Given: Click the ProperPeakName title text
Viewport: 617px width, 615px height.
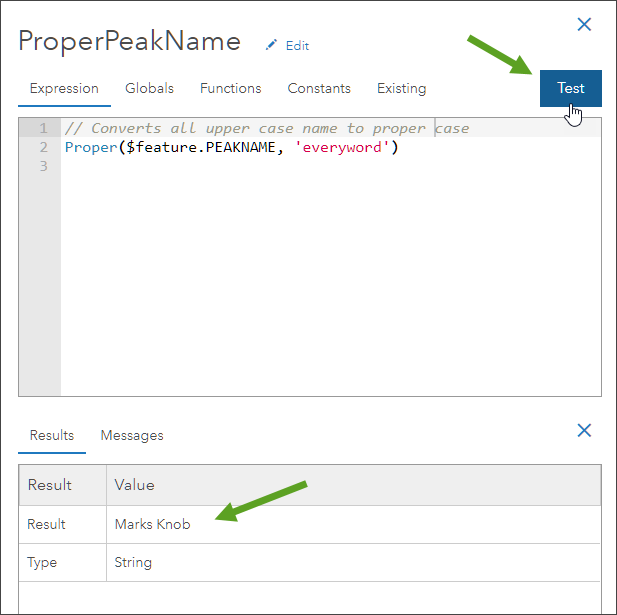Looking at the screenshot, I should [x=129, y=41].
